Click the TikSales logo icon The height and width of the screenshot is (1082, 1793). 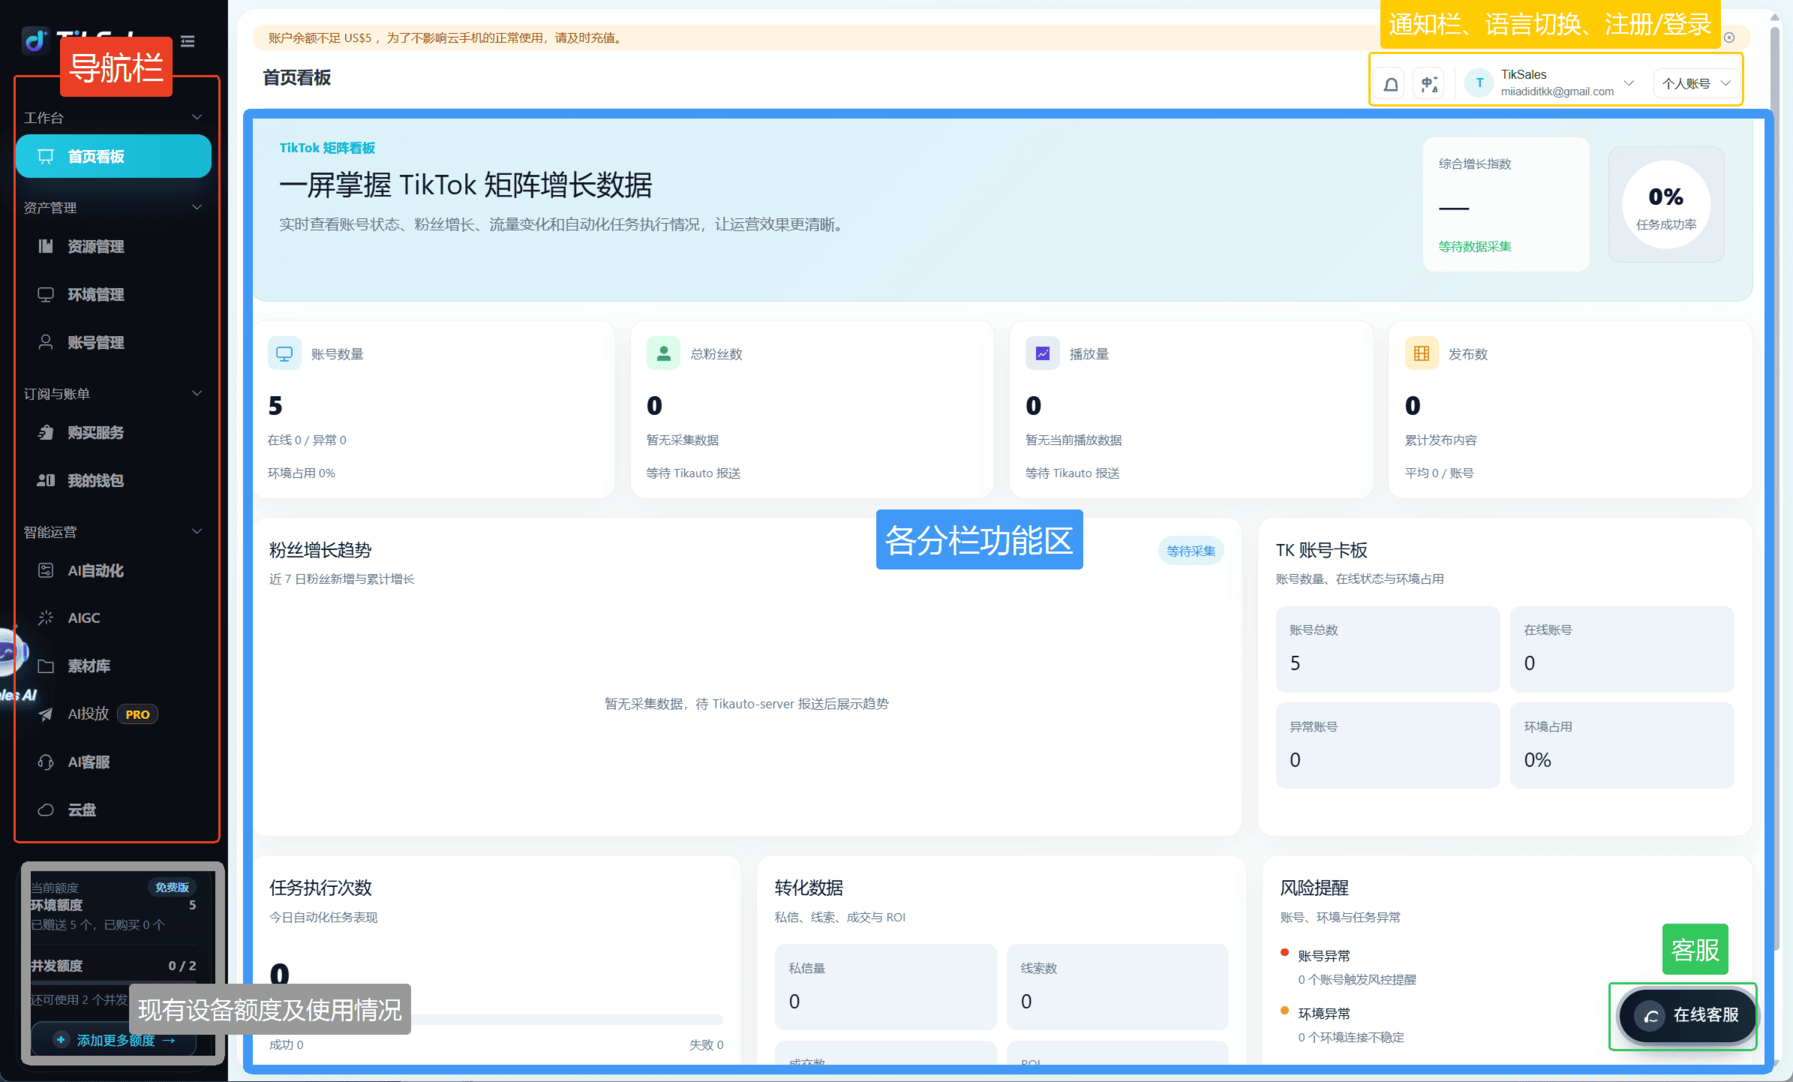(x=36, y=40)
